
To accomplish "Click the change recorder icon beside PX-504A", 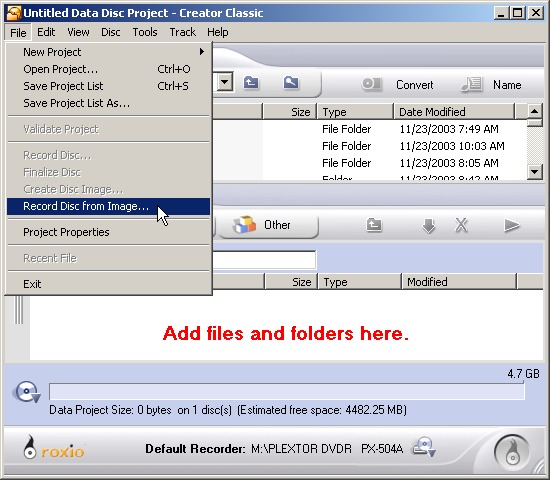I will pyautogui.click(x=424, y=447).
